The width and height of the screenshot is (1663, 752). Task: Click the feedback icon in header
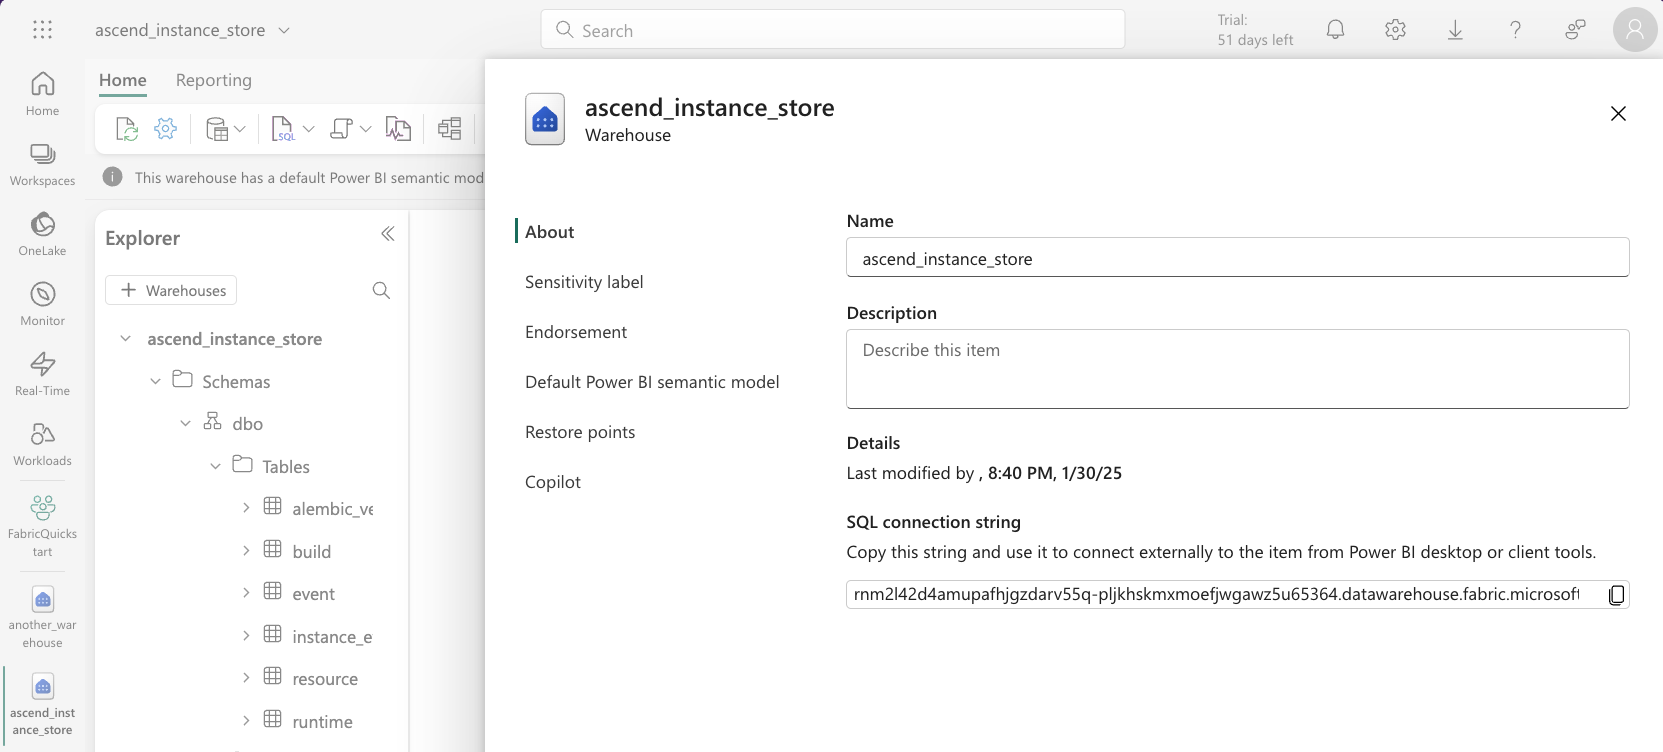click(1575, 30)
